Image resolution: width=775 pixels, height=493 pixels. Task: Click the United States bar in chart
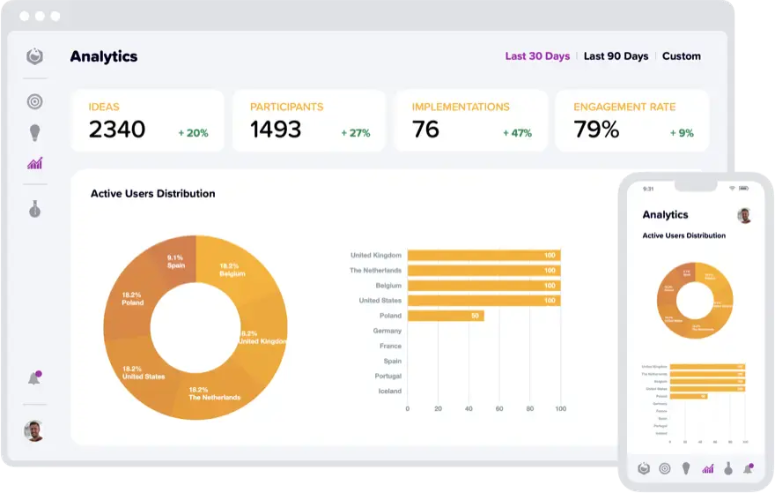[x=484, y=301]
